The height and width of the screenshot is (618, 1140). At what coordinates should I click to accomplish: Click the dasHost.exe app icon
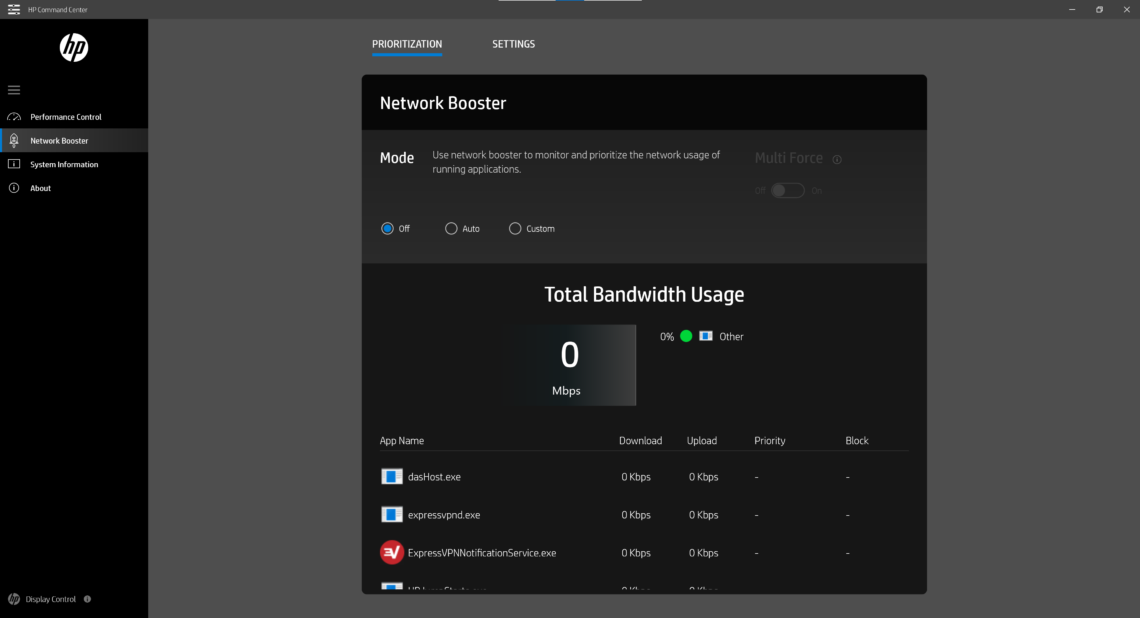point(391,477)
